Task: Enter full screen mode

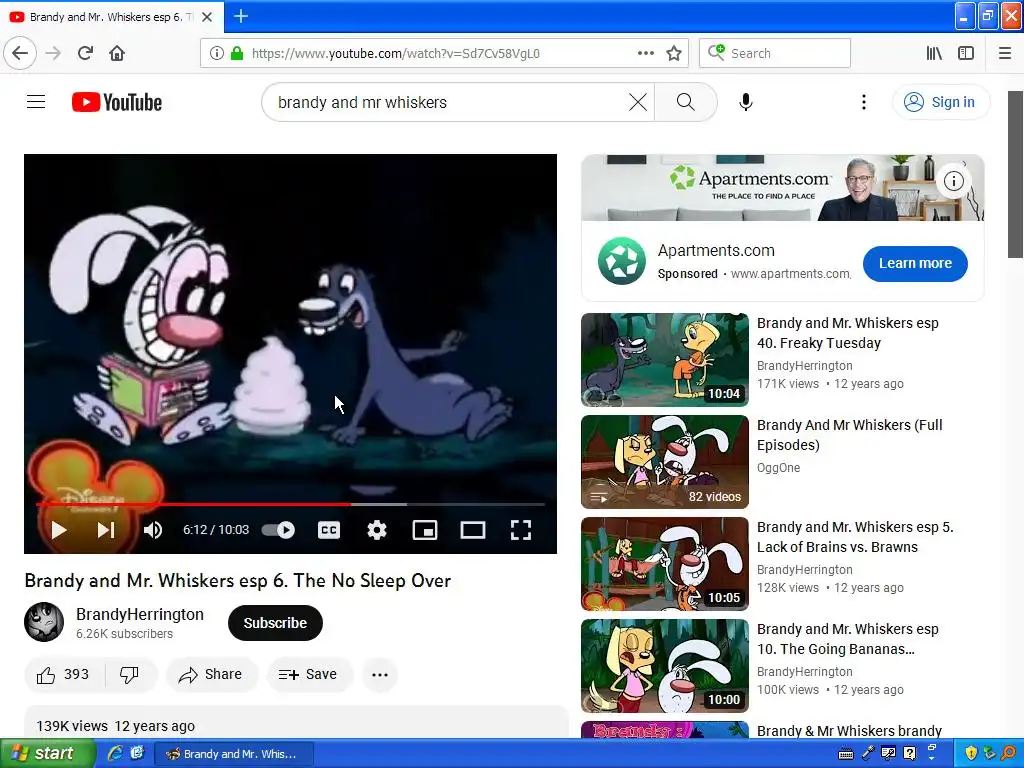Action: [x=520, y=530]
